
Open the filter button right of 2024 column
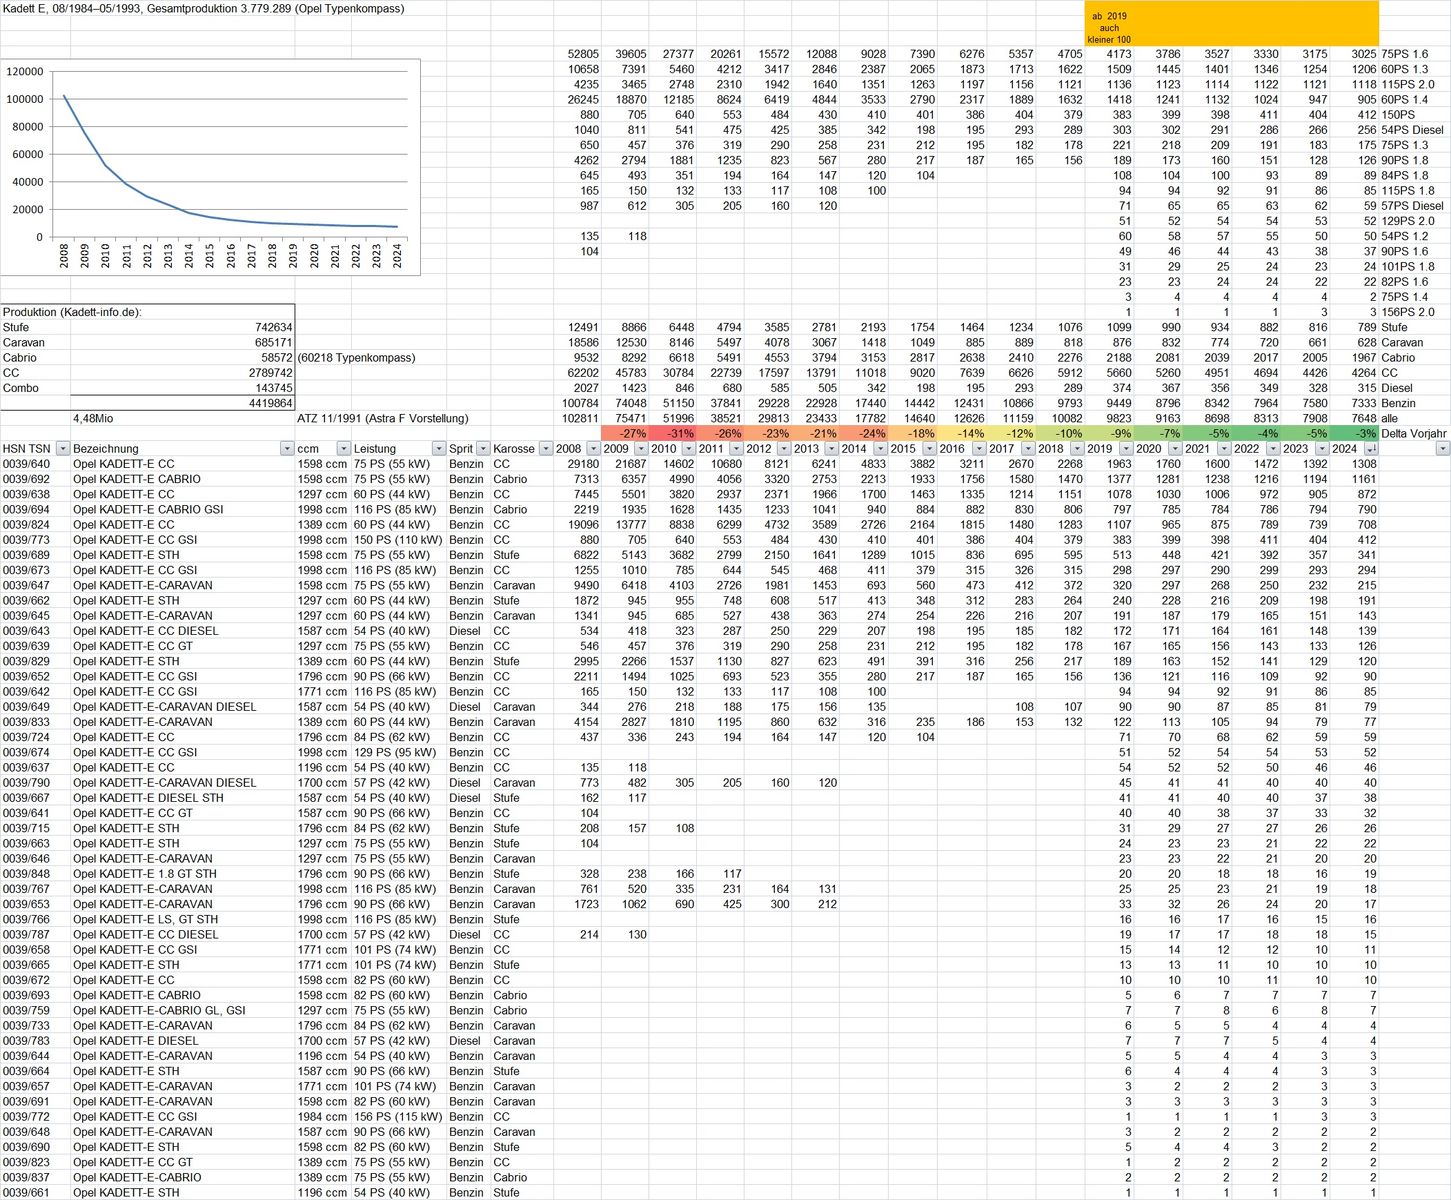pos(1442,449)
